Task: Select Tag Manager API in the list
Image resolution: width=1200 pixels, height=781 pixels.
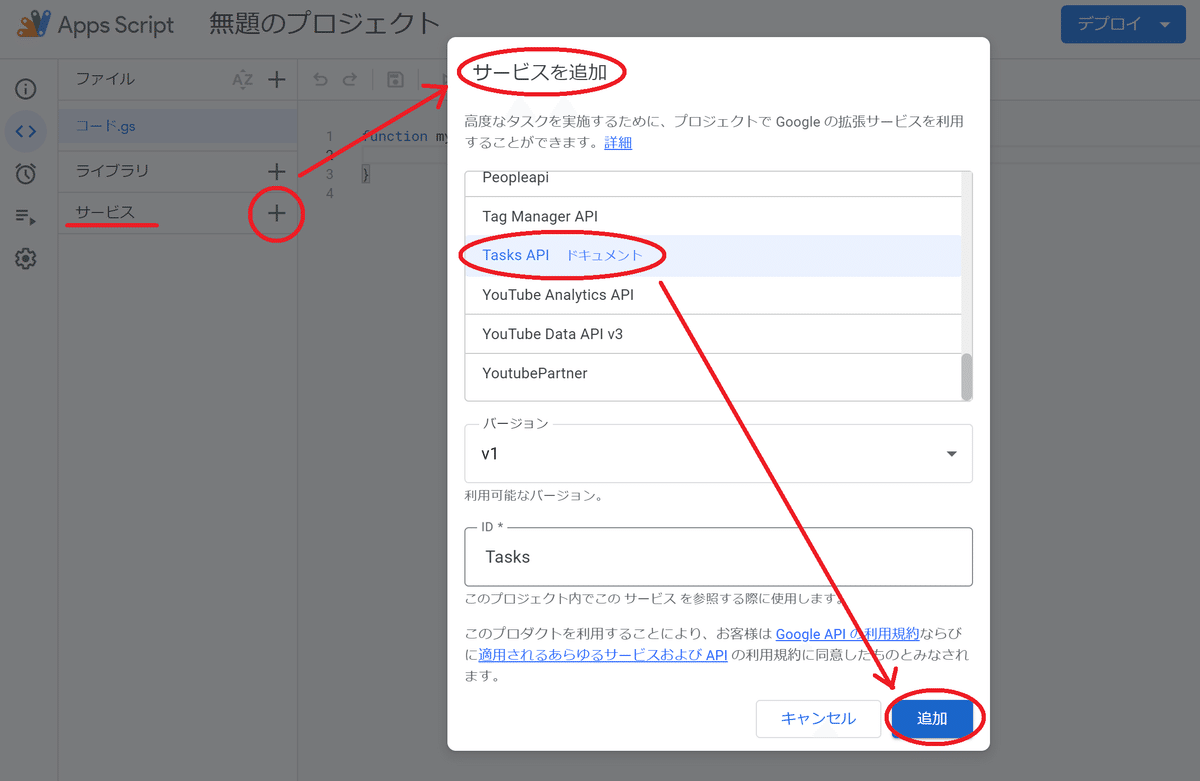Action: tap(713, 216)
